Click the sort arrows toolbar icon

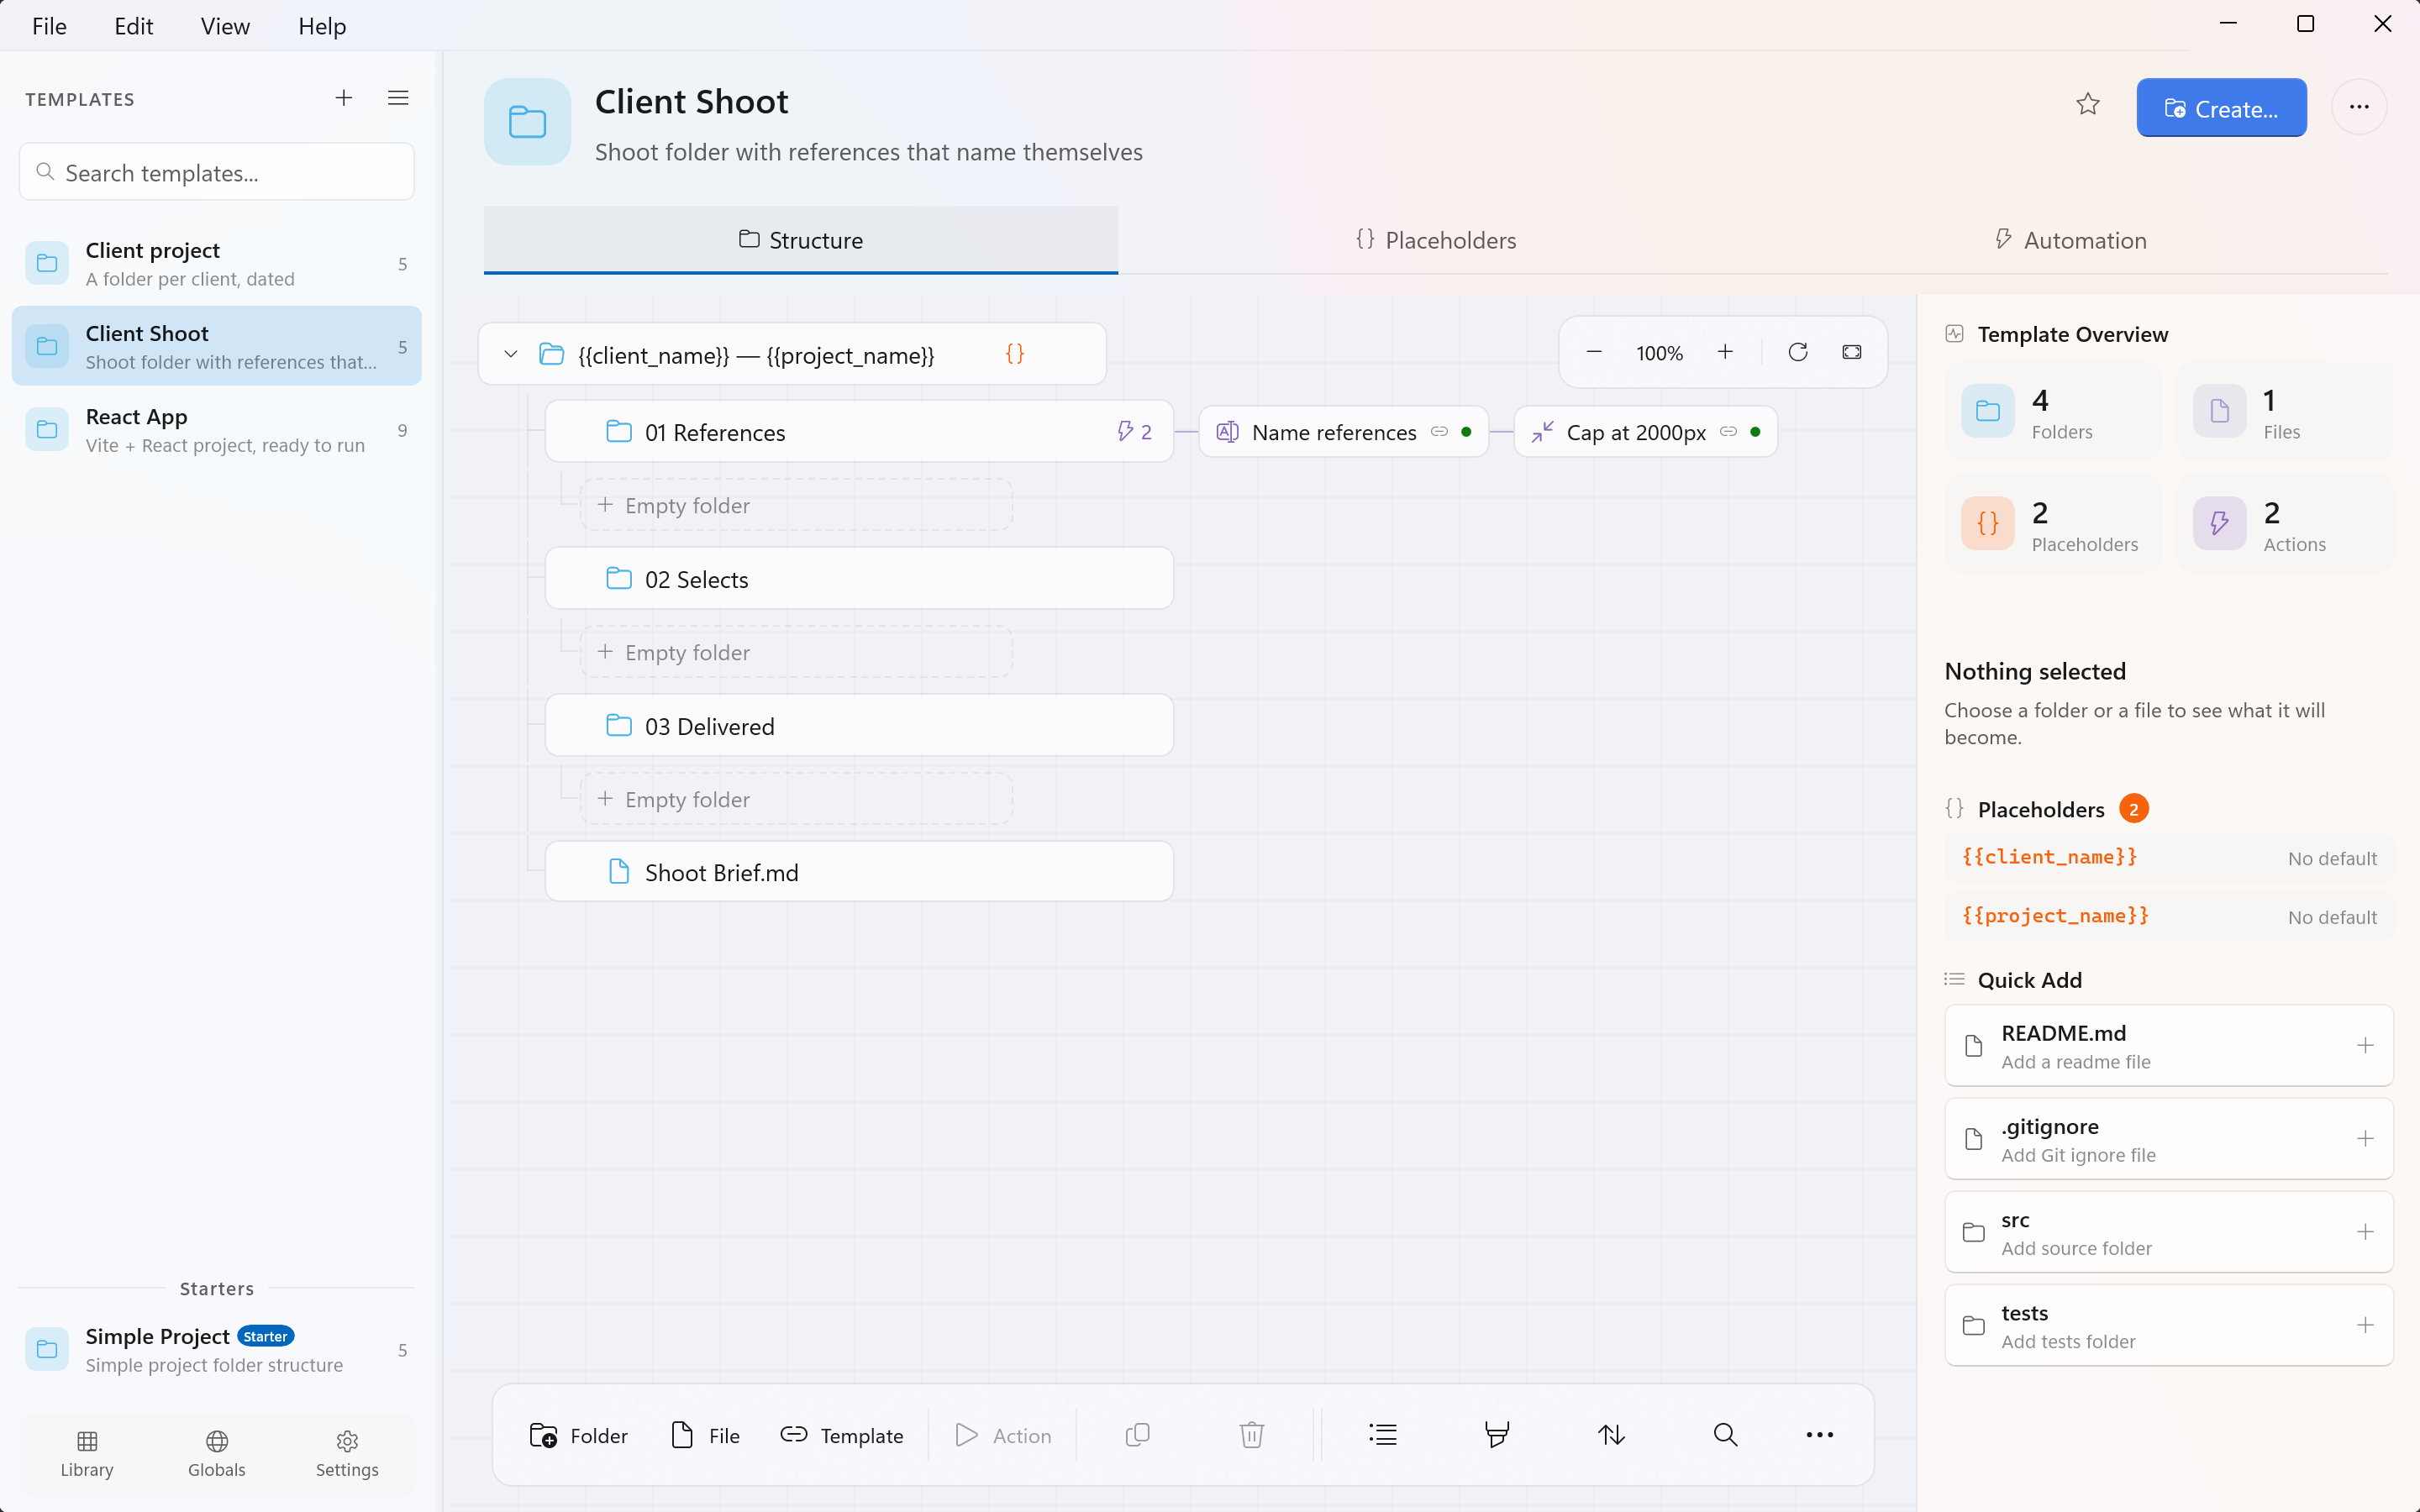click(1610, 1435)
